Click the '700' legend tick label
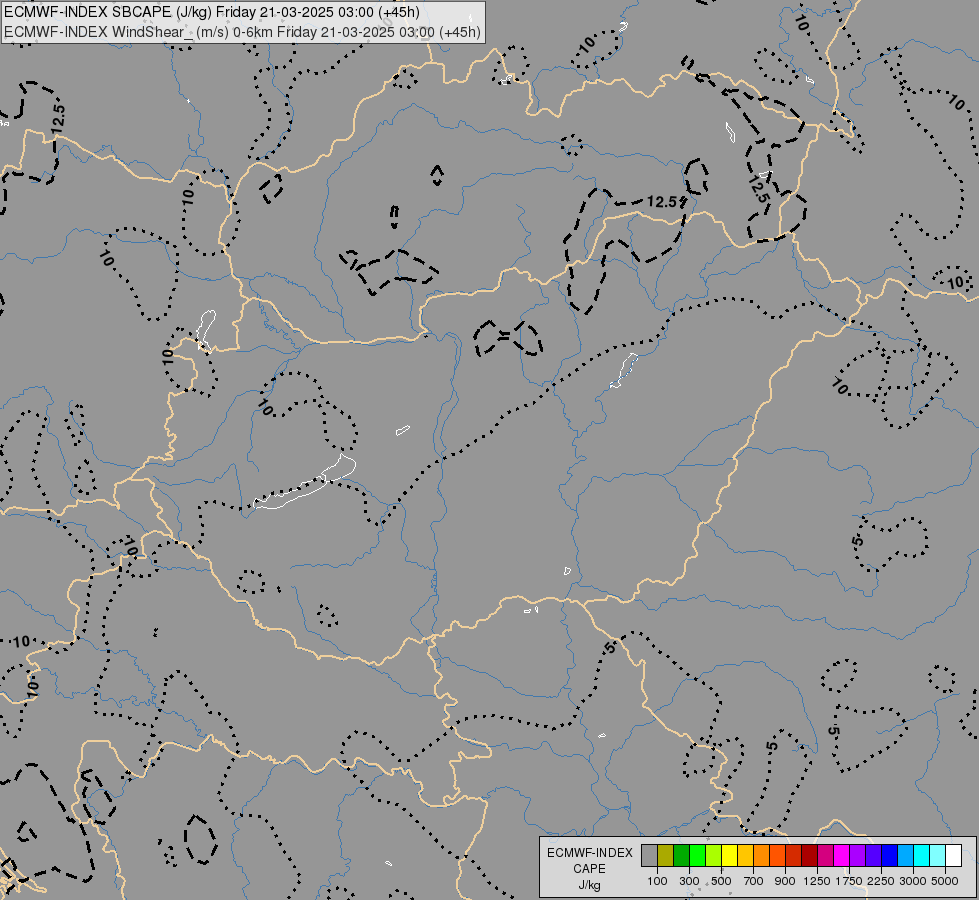This screenshot has width=979, height=900. [754, 881]
